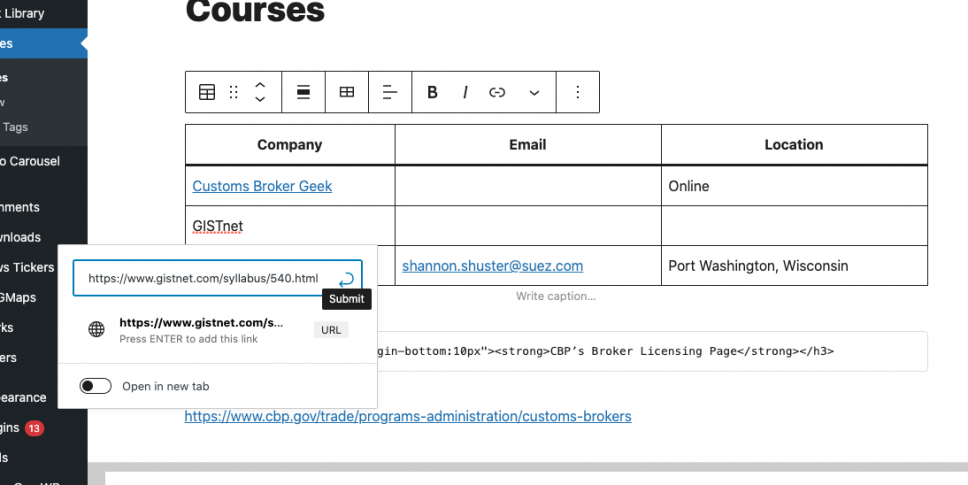Click the link URL input field
Screen dimensions: 968x485
pos(205,279)
